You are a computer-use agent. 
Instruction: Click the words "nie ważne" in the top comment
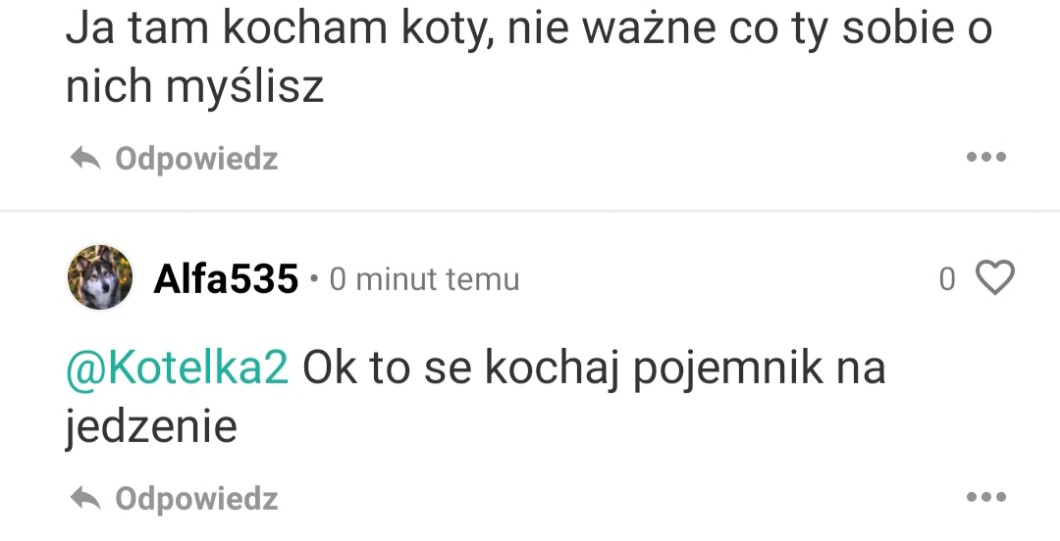click(x=611, y=29)
